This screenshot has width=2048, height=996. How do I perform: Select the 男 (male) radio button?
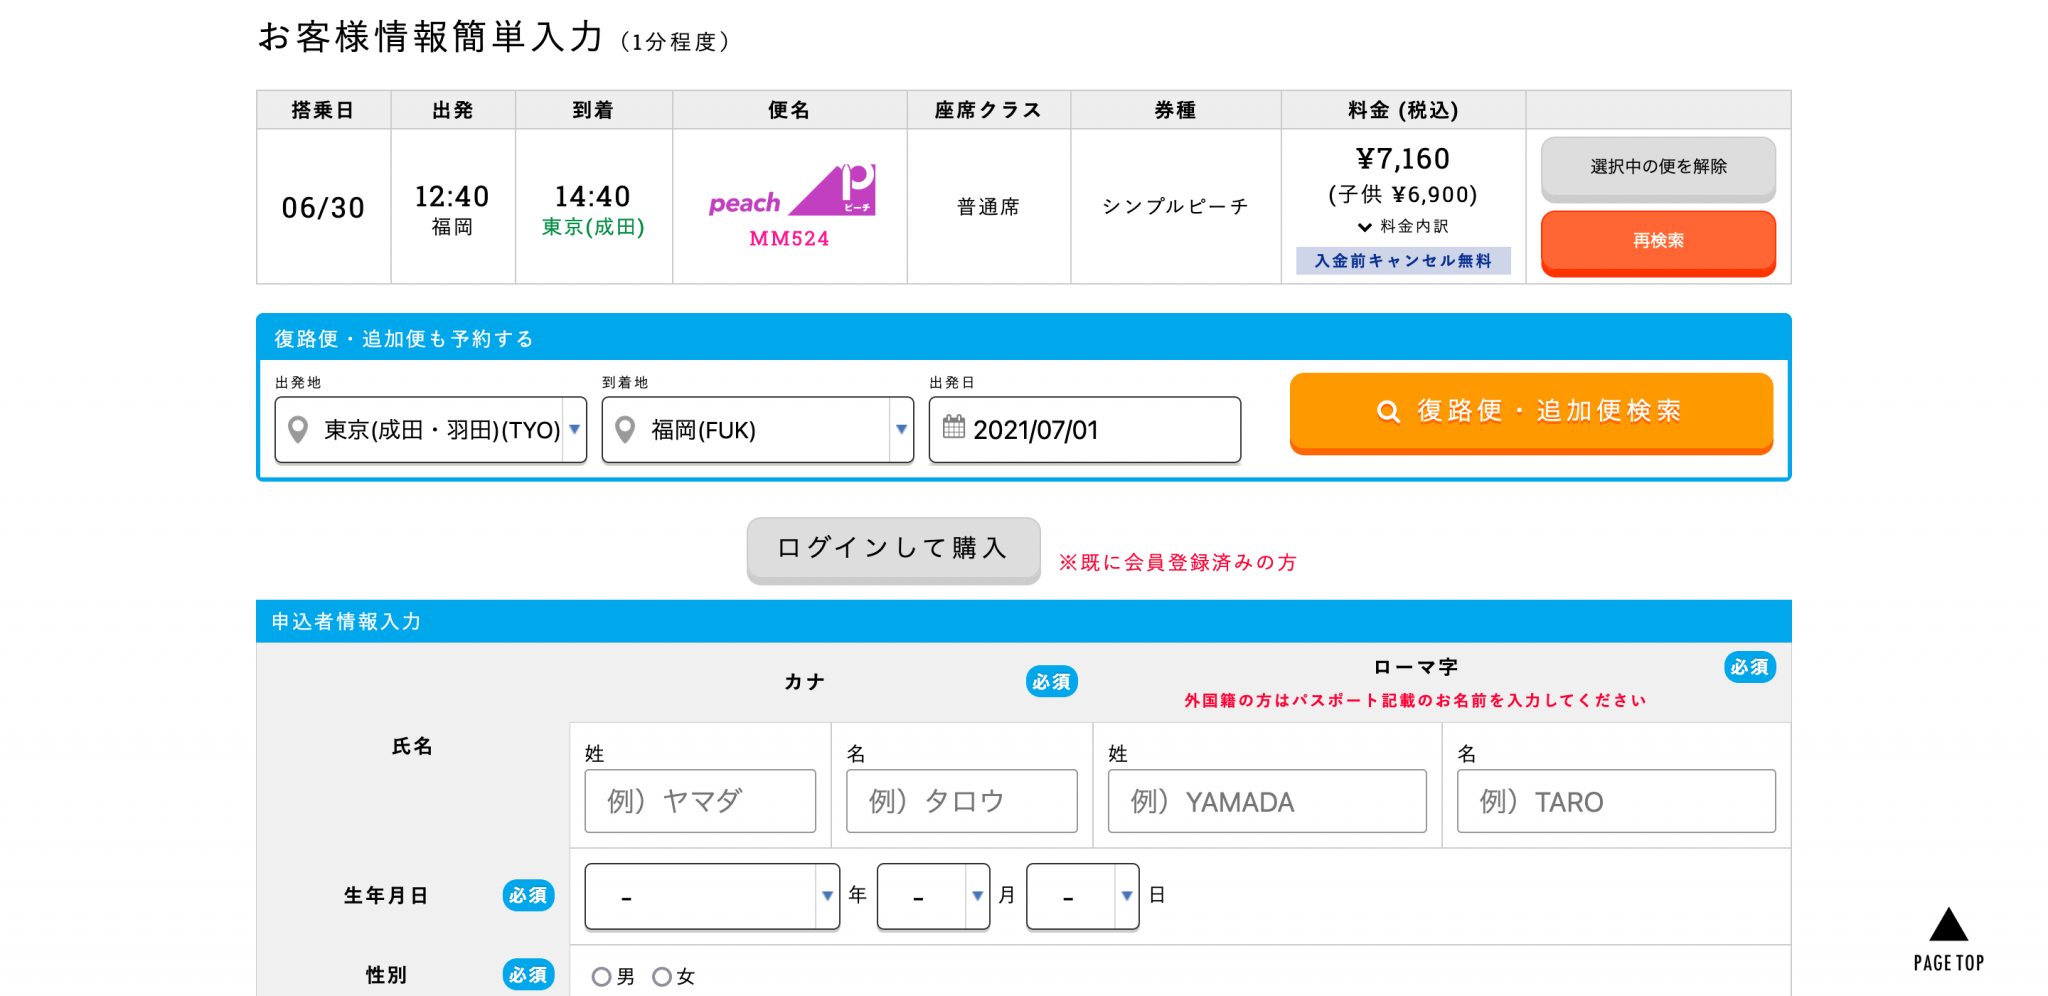pyautogui.click(x=601, y=977)
